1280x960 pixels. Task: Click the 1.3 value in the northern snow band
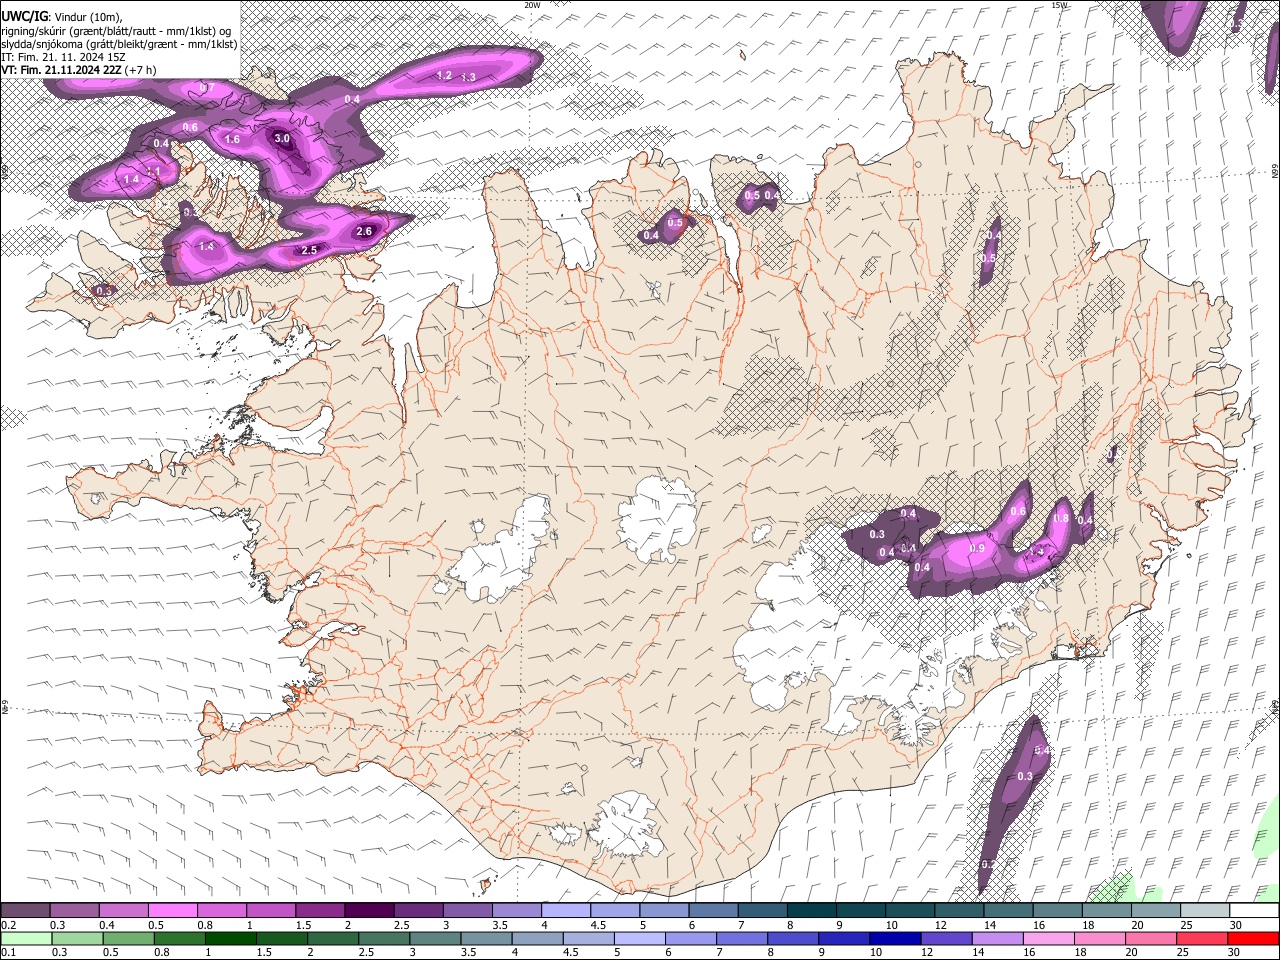(468, 77)
